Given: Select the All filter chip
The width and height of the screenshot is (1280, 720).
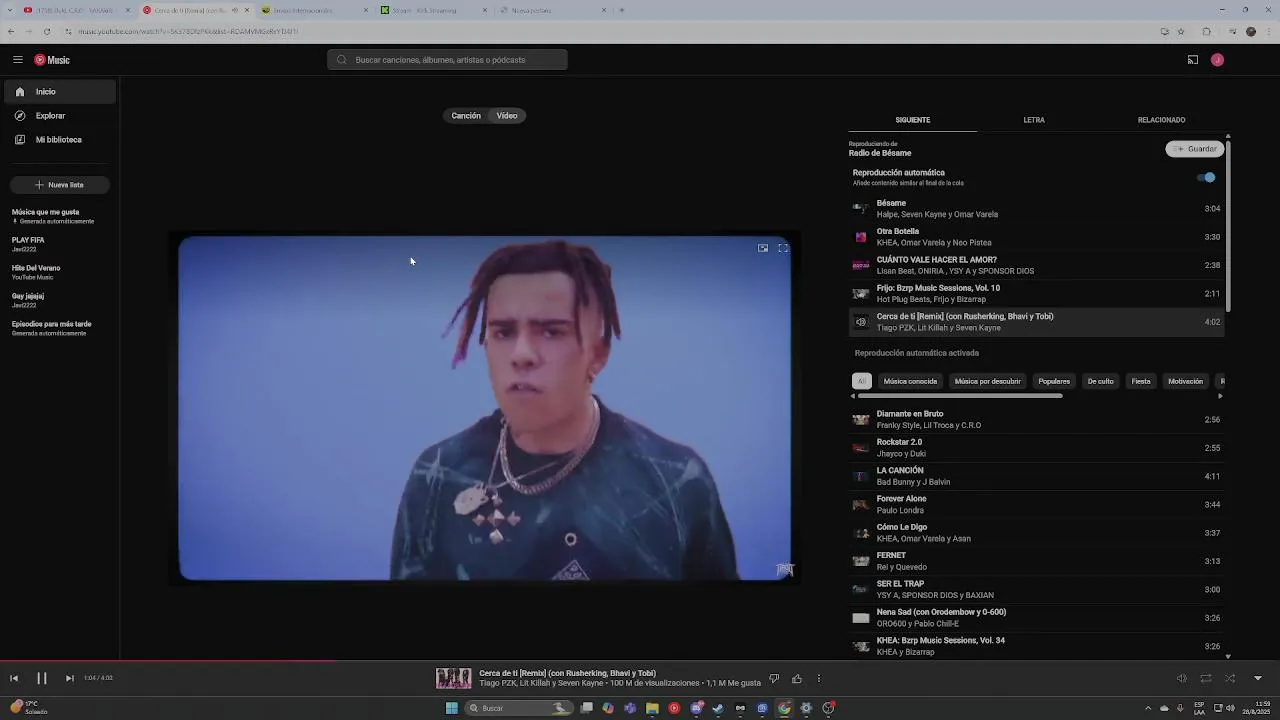Looking at the screenshot, I should tap(862, 381).
